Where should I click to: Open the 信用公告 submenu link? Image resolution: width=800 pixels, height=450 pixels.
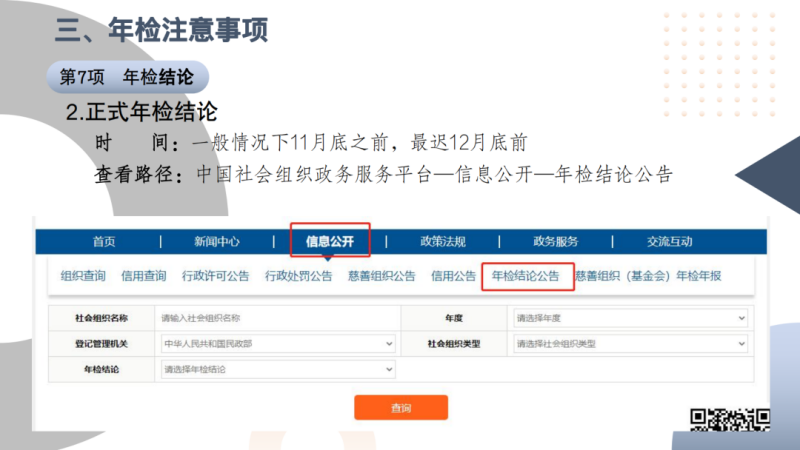pyautogui.click(x=453, y=276)
